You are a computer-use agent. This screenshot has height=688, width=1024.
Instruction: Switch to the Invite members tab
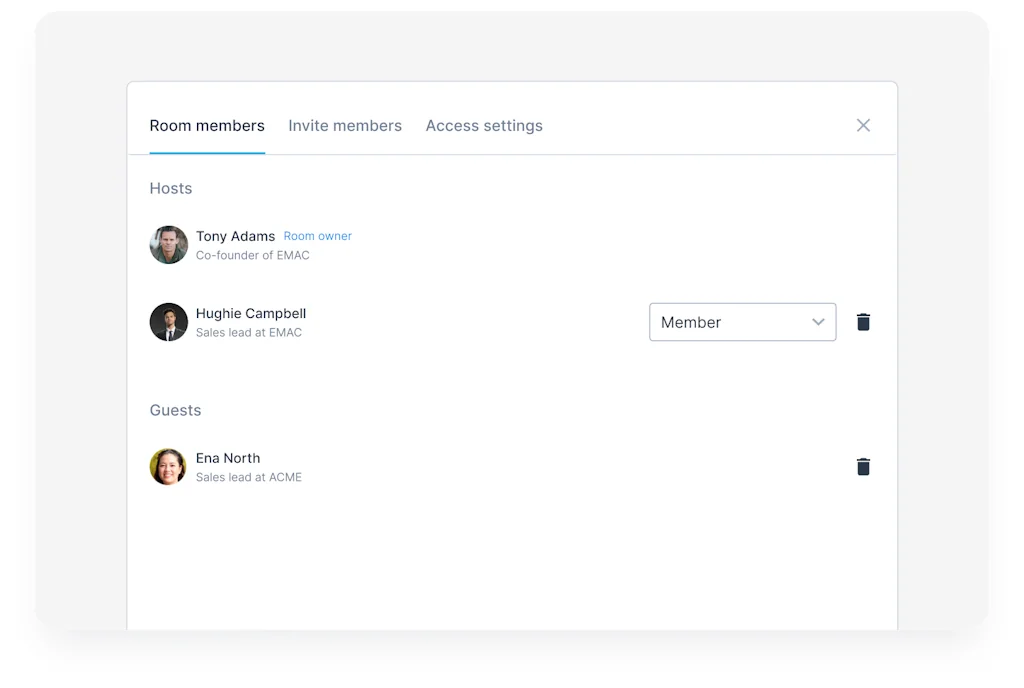(345, 125)
